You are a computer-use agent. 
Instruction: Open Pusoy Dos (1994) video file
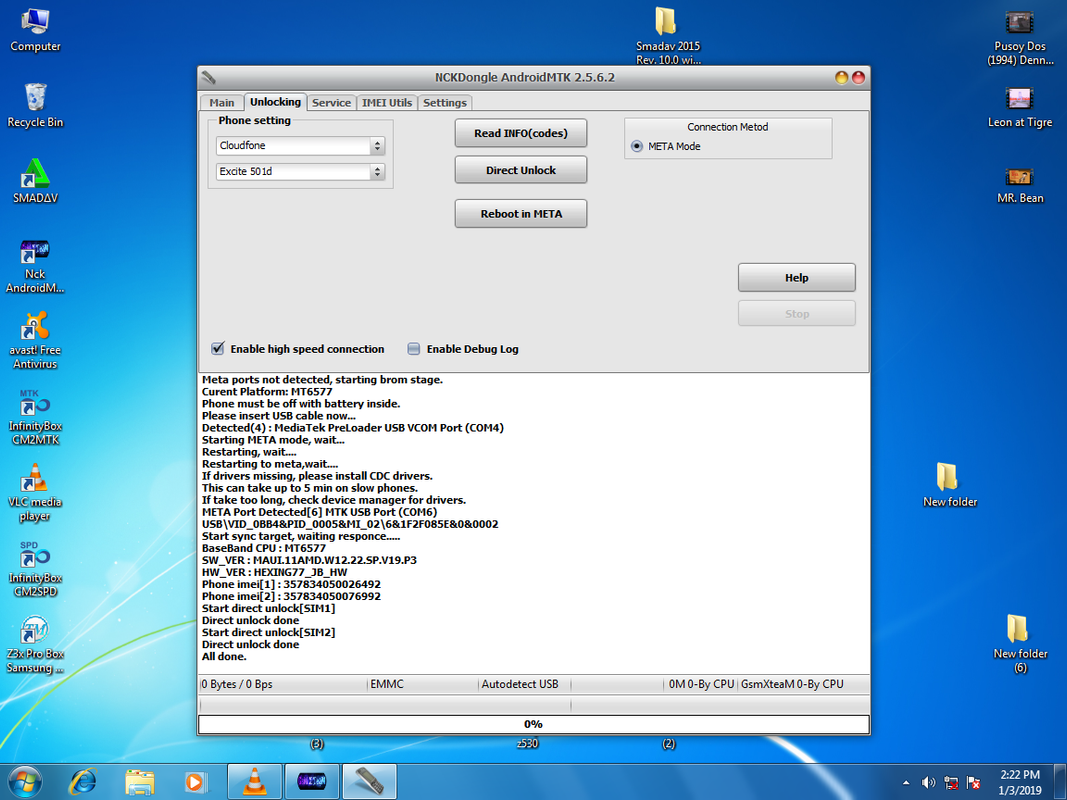[x=1020, y=37]
